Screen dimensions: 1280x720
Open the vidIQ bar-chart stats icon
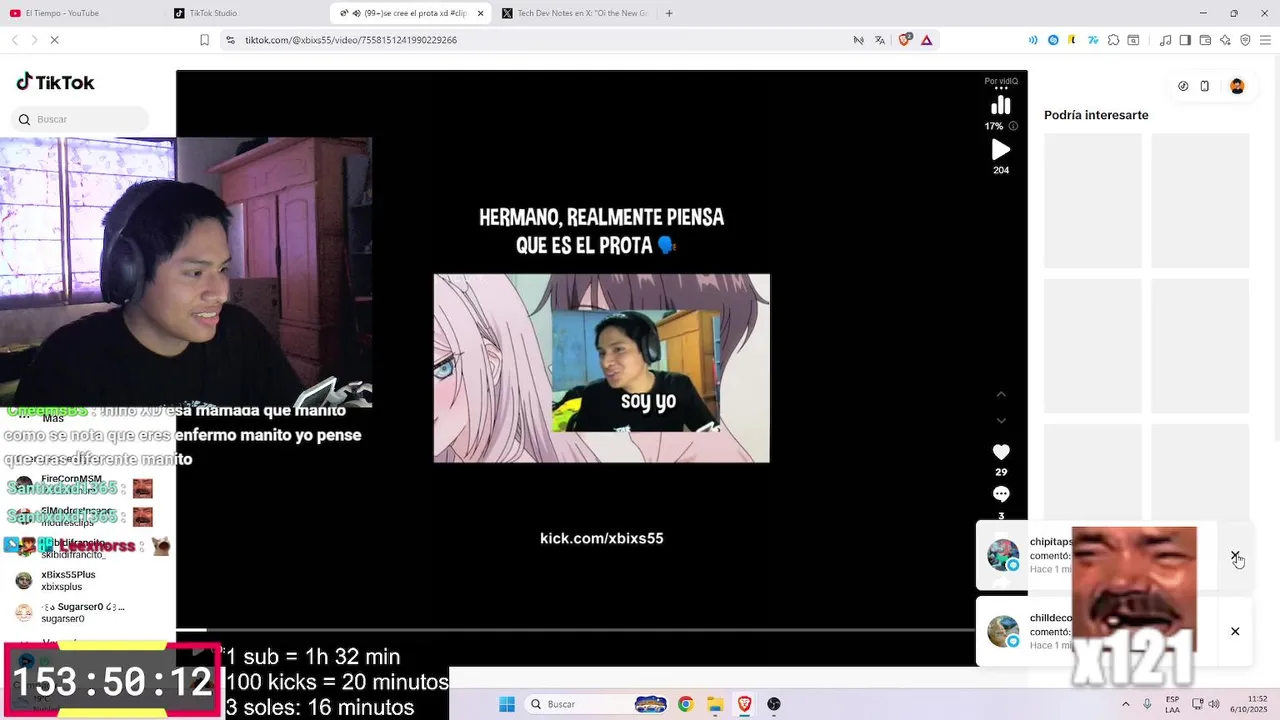[1001, 106]
